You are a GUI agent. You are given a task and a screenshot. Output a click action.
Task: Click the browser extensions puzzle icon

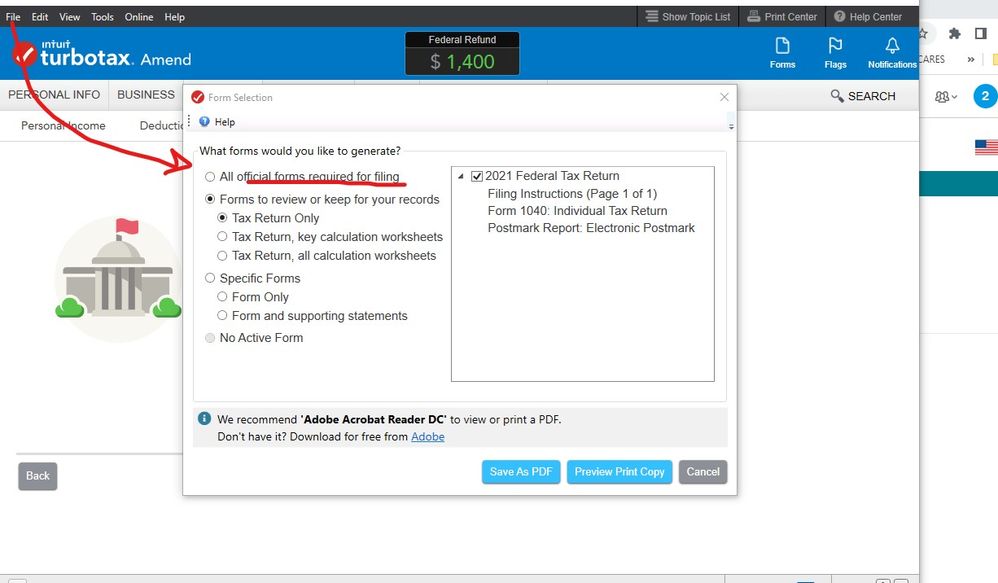(954, 34)
